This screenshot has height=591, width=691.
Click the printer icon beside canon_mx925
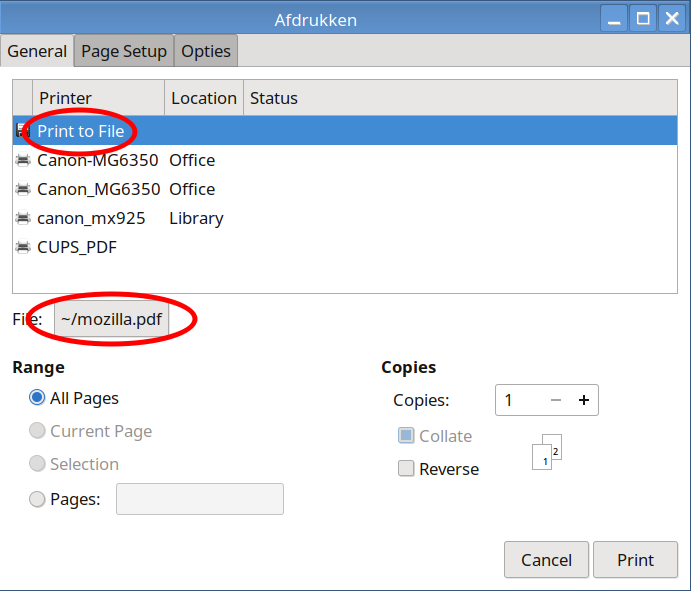point(22,218)
